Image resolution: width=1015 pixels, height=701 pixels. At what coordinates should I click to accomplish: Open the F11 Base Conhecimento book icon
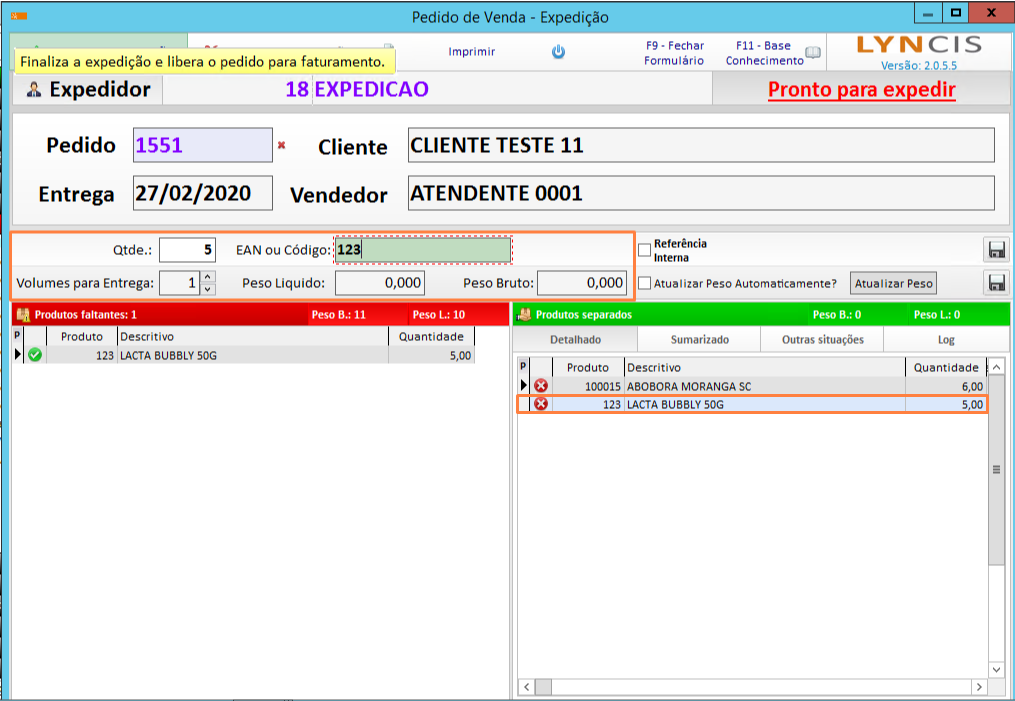tap(813, 53)
